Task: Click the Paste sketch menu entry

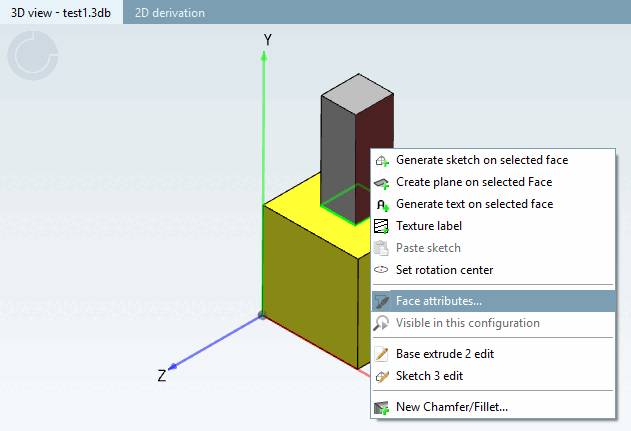Action: [493, 248]
